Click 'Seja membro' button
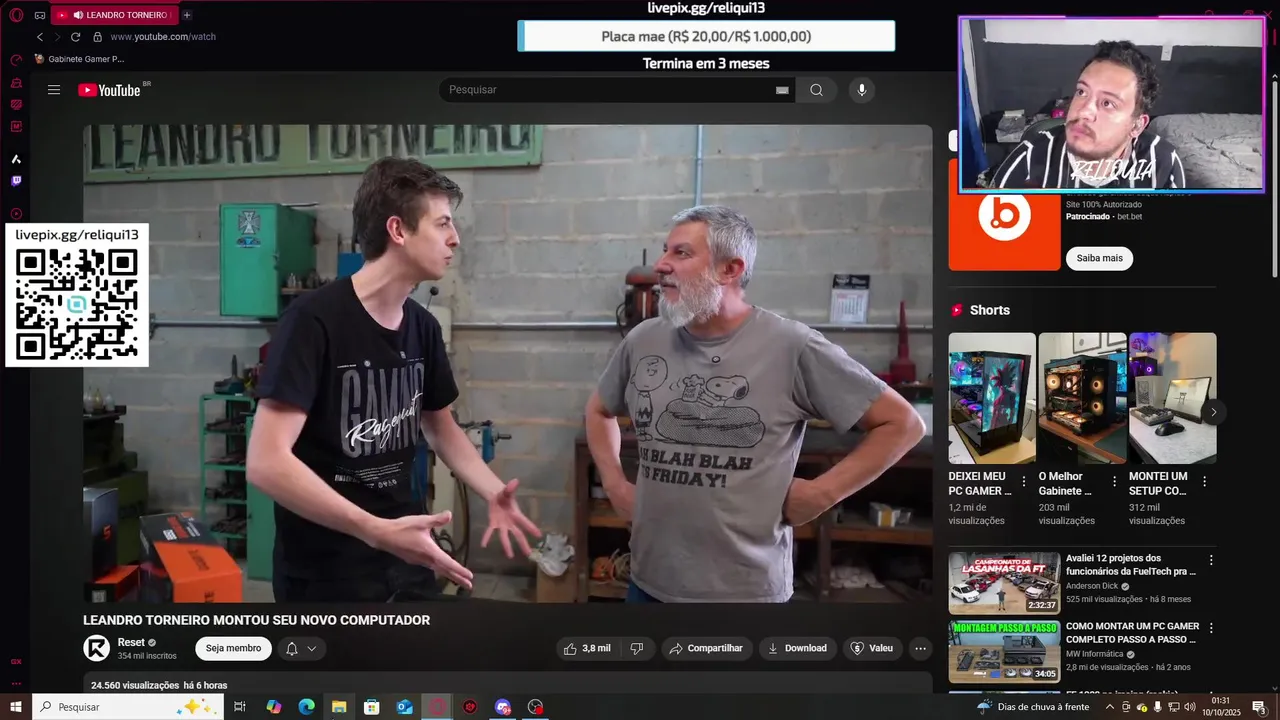 233,648
